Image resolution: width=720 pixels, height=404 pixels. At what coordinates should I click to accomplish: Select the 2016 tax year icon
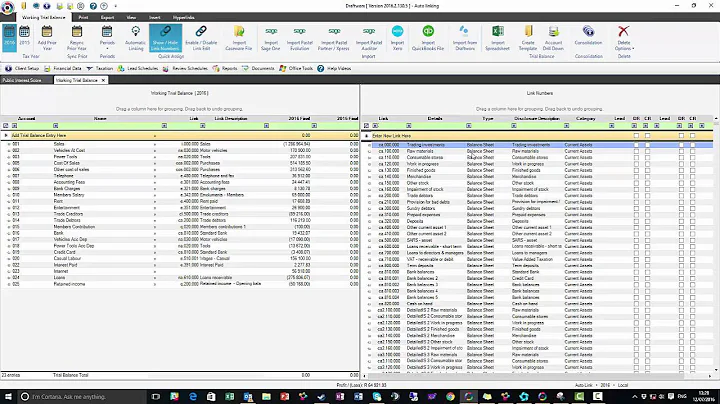pos(9,36)
